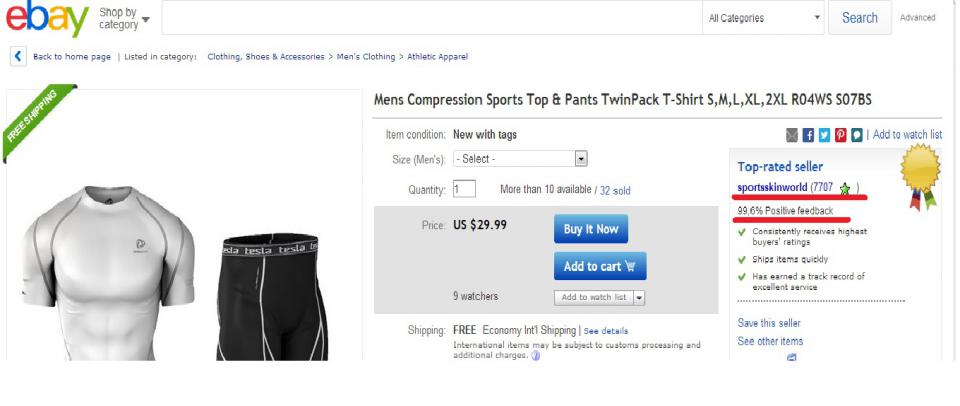Click Advanced search link
This screenshot has height=406, width=960.
917,18
